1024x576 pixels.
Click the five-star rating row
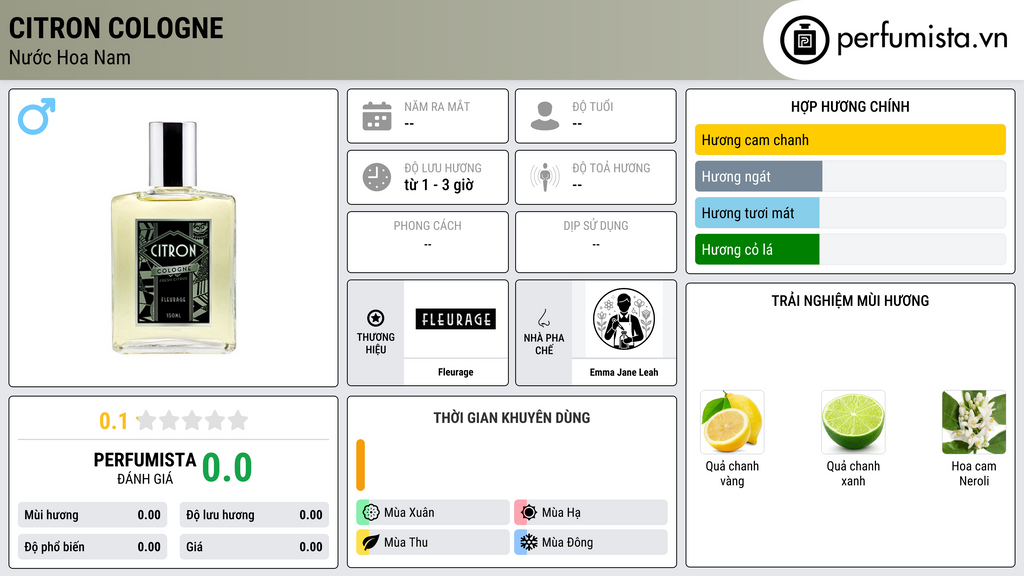(x=193, y=420)
